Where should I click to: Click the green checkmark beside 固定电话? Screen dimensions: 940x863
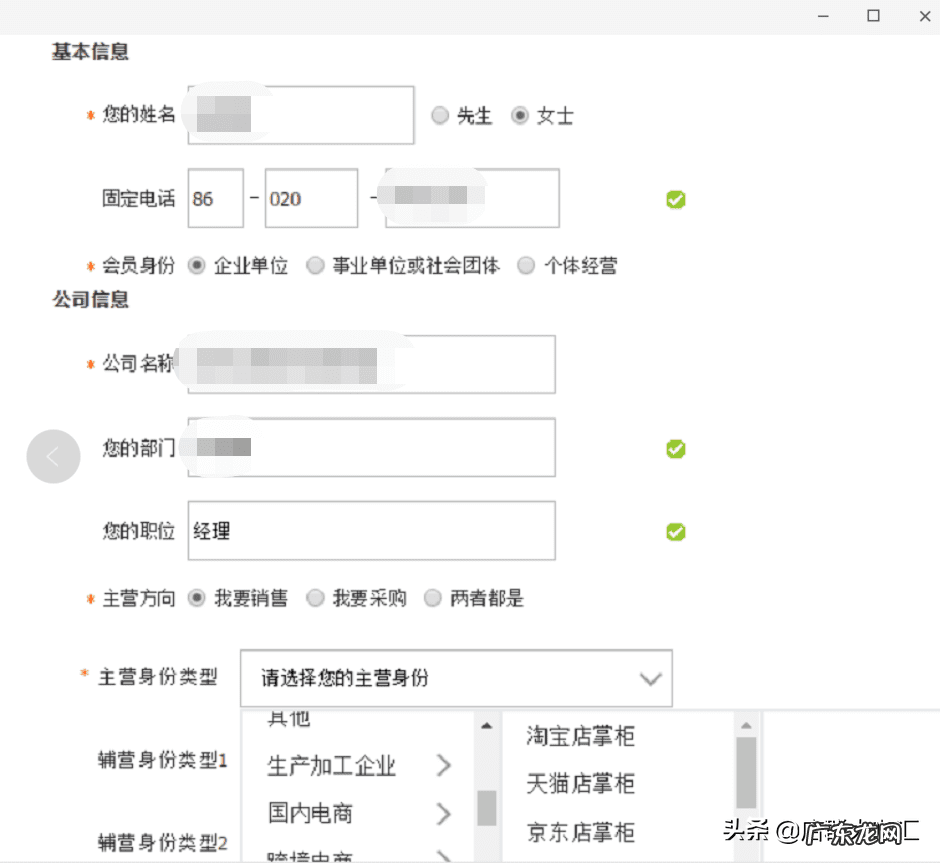[x=675, y=199]
